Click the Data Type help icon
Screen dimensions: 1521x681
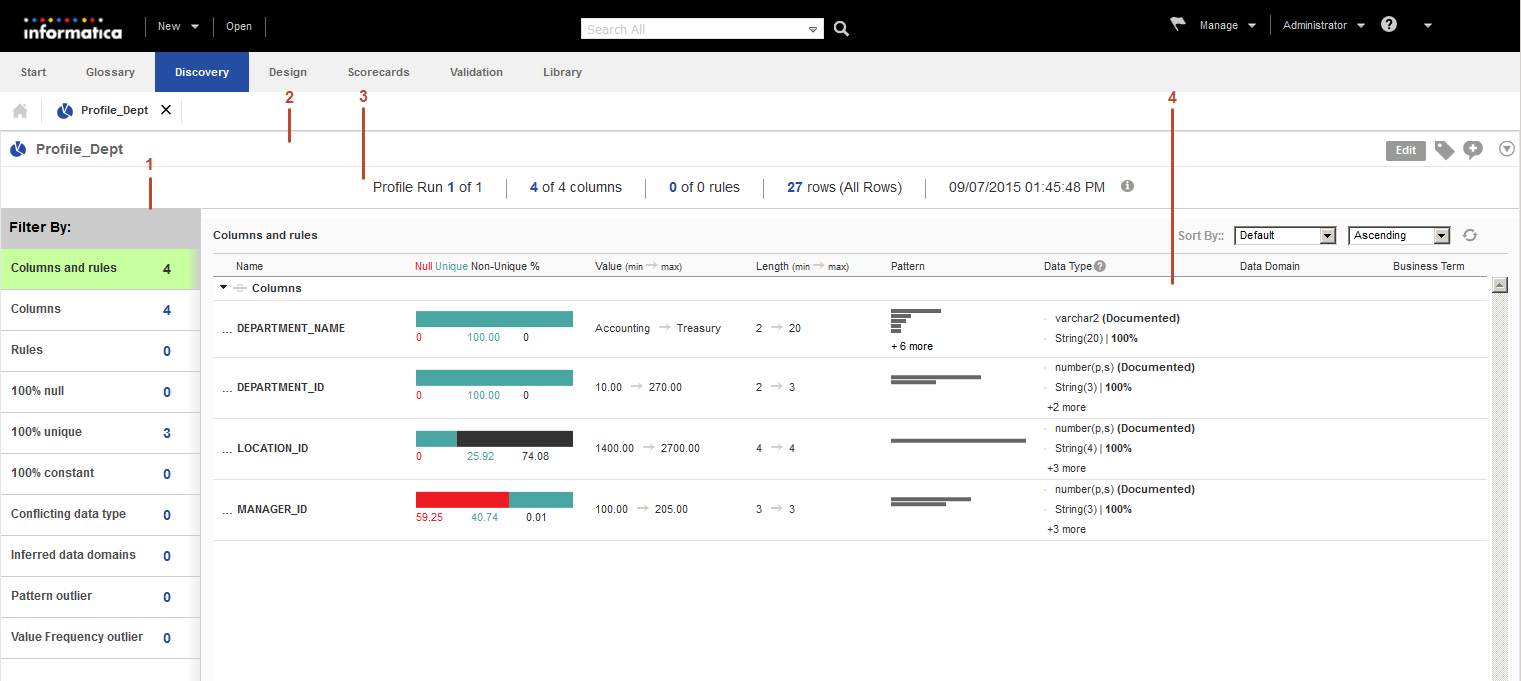1100,267
